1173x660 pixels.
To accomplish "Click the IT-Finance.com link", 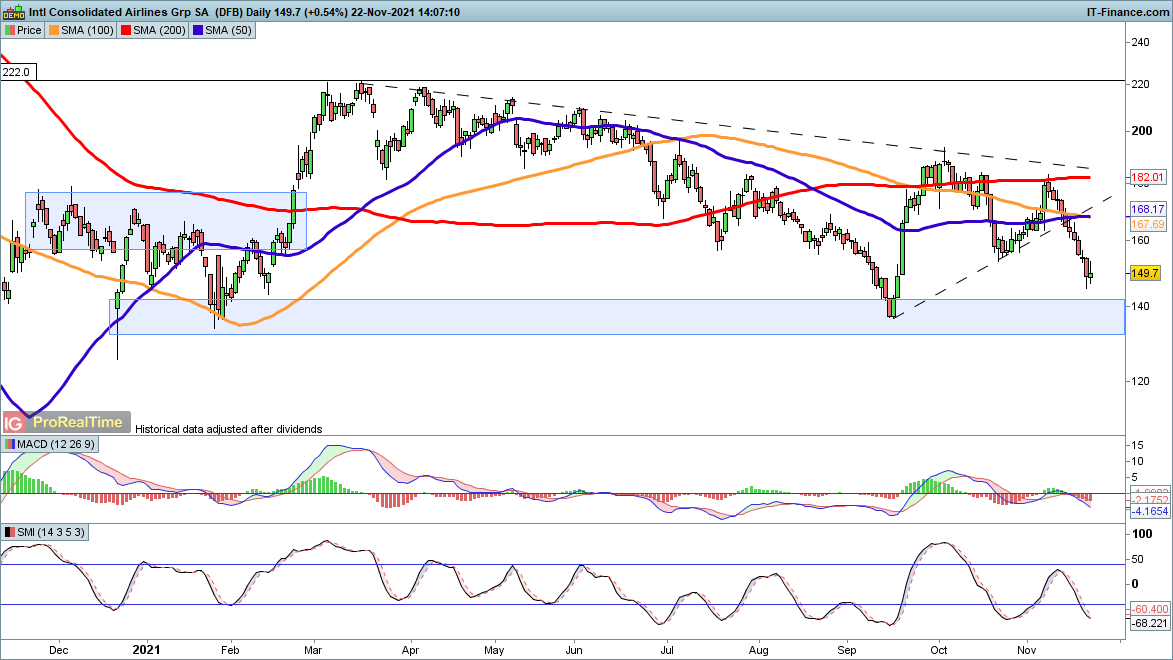I will click(1127, 12).
